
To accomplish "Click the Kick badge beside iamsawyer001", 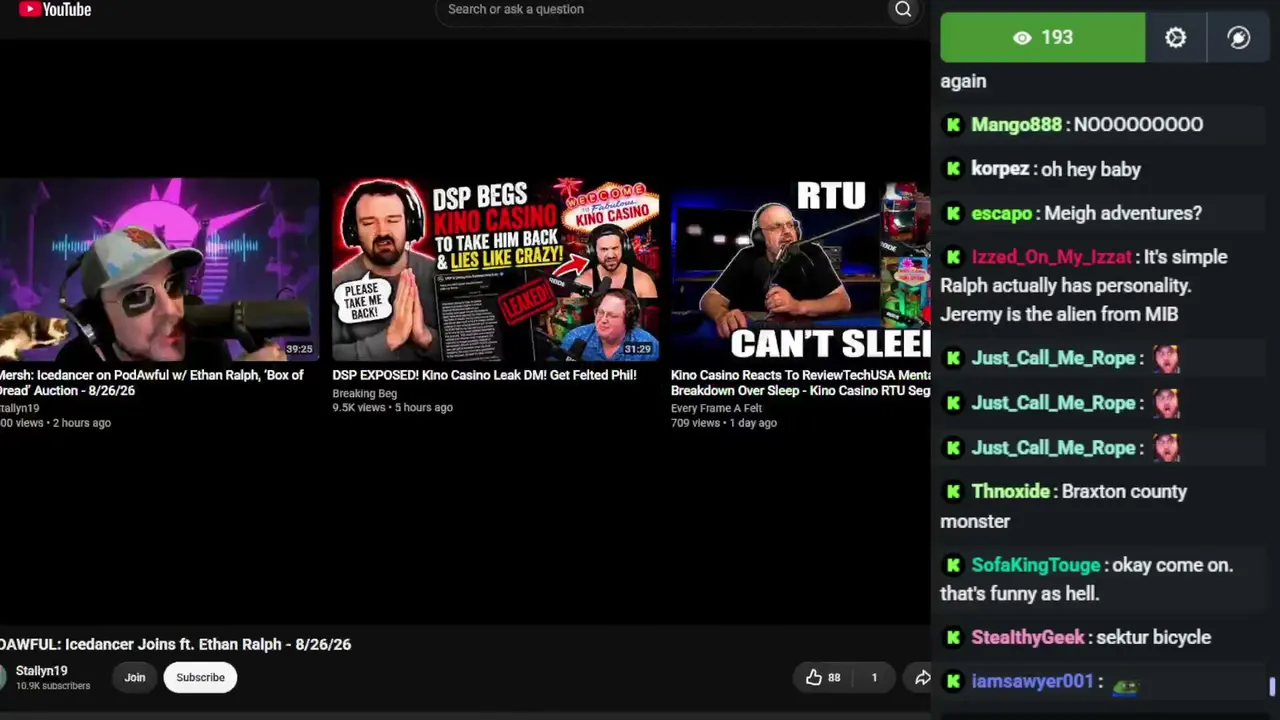I will coord(953,681).
